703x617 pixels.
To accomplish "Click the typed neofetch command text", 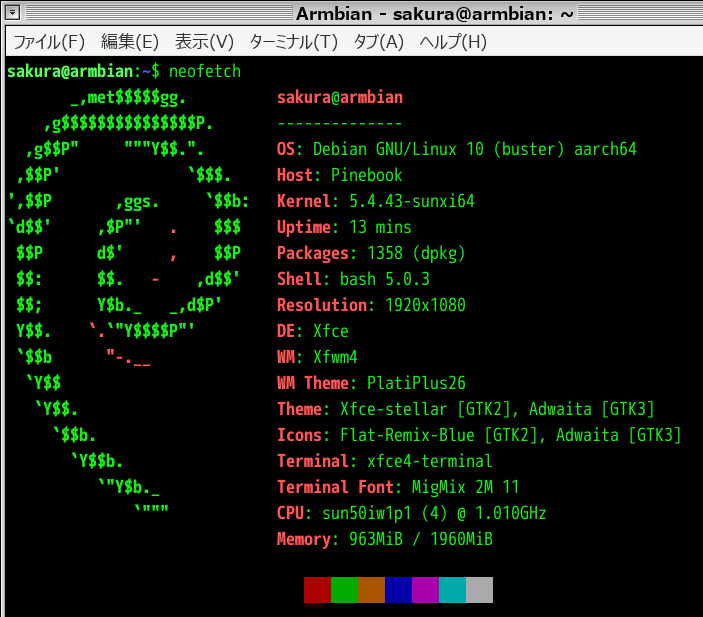I will coord(205,71).
